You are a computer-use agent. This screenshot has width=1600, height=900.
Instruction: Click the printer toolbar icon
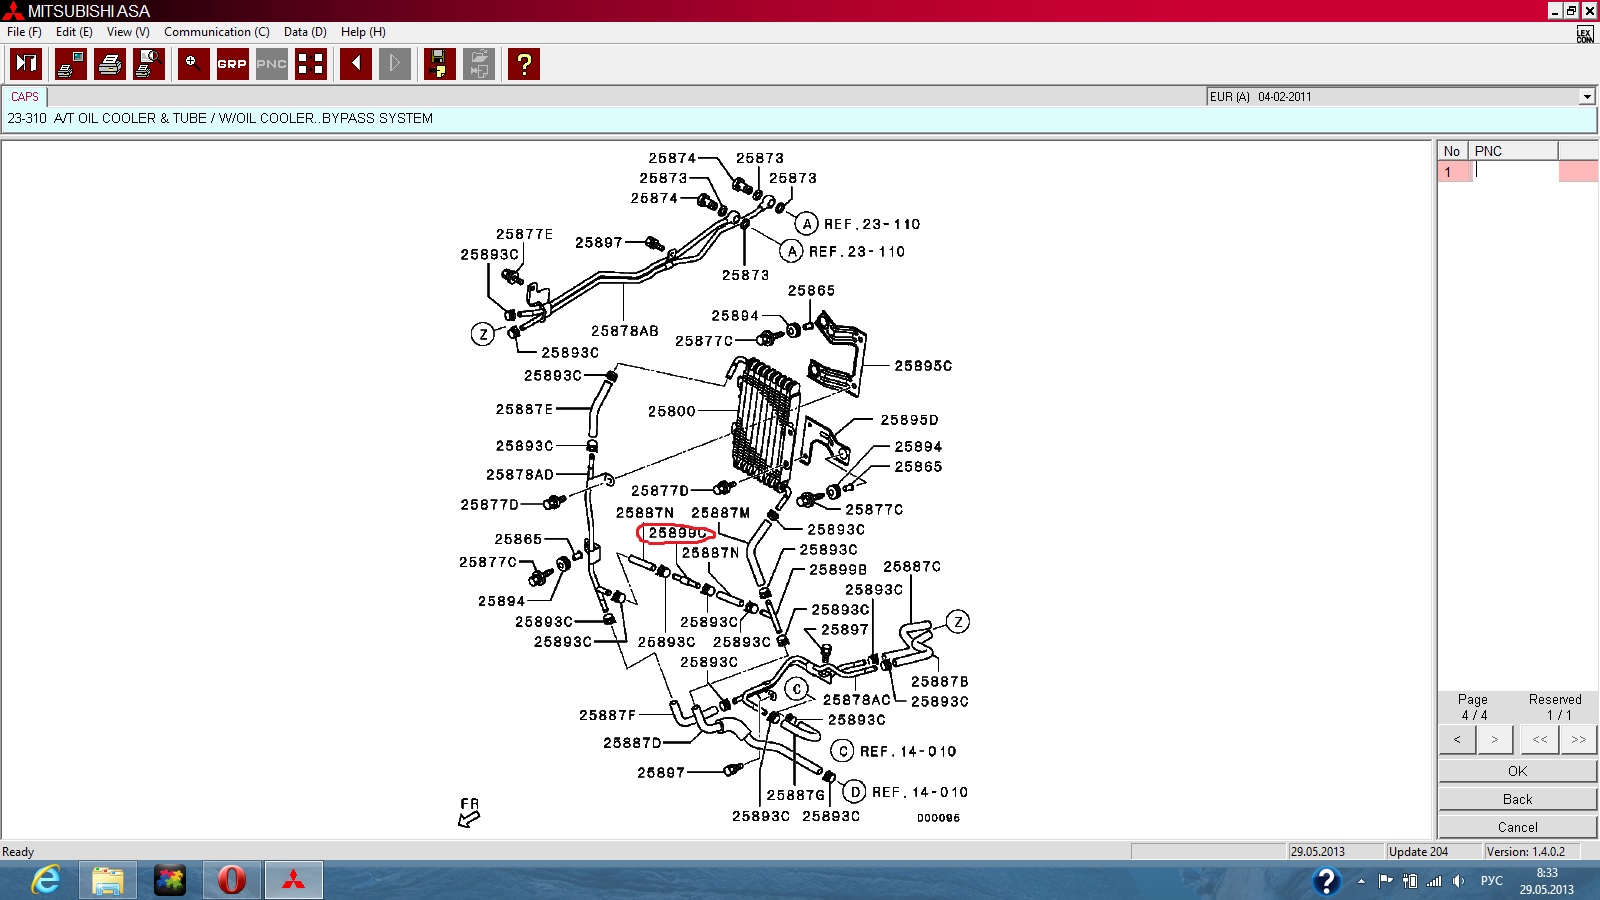pyautogui.click(x=110, y=64)
